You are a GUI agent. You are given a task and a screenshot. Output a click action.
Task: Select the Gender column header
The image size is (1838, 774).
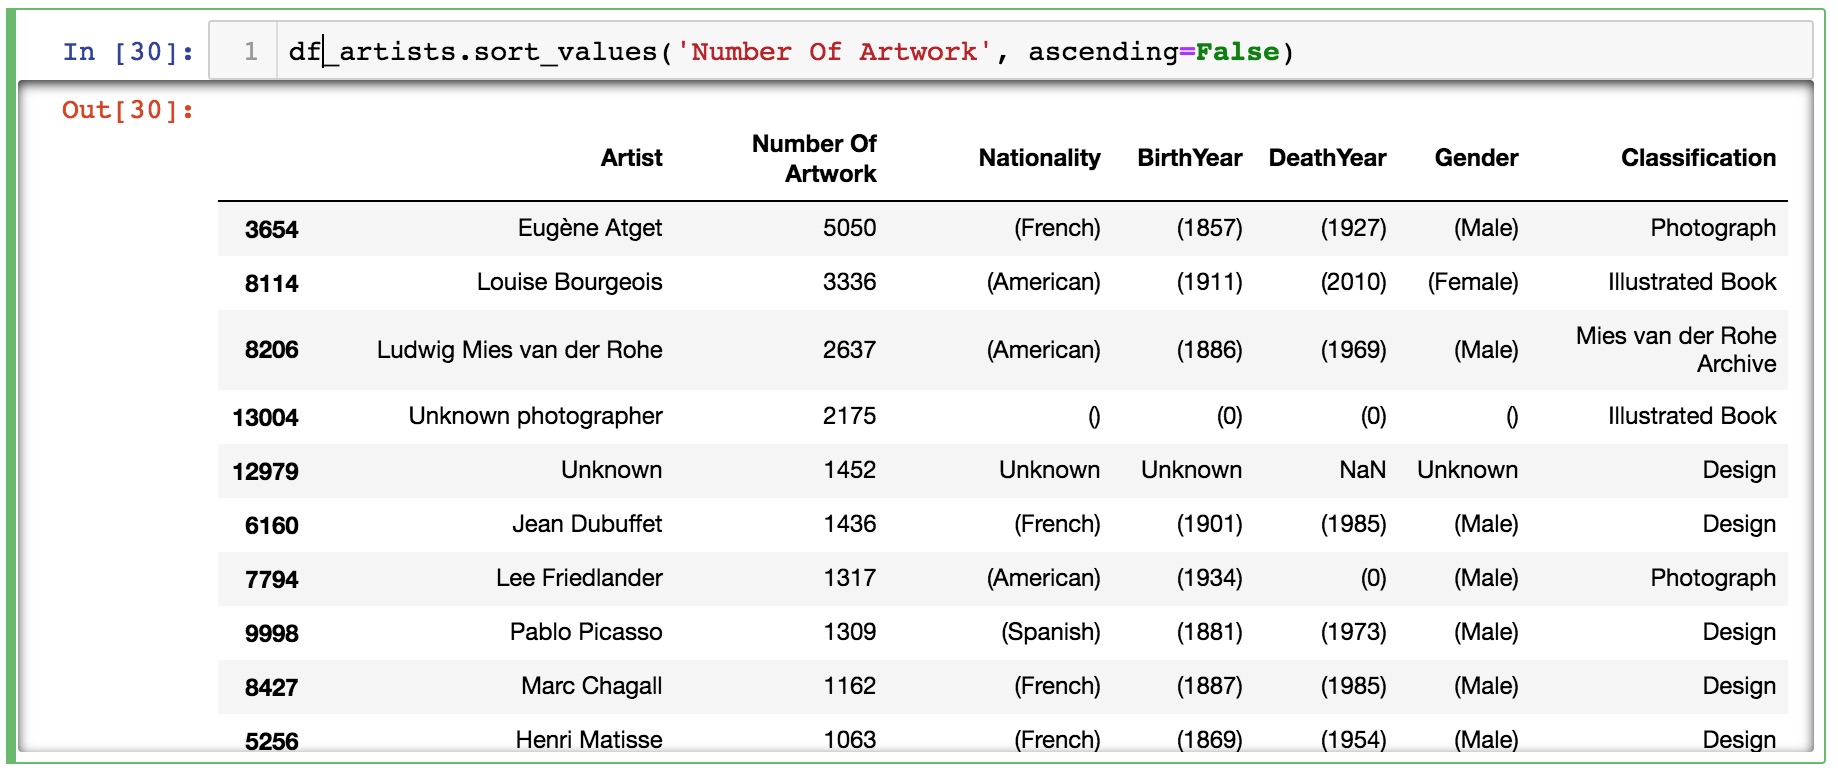1476,158
